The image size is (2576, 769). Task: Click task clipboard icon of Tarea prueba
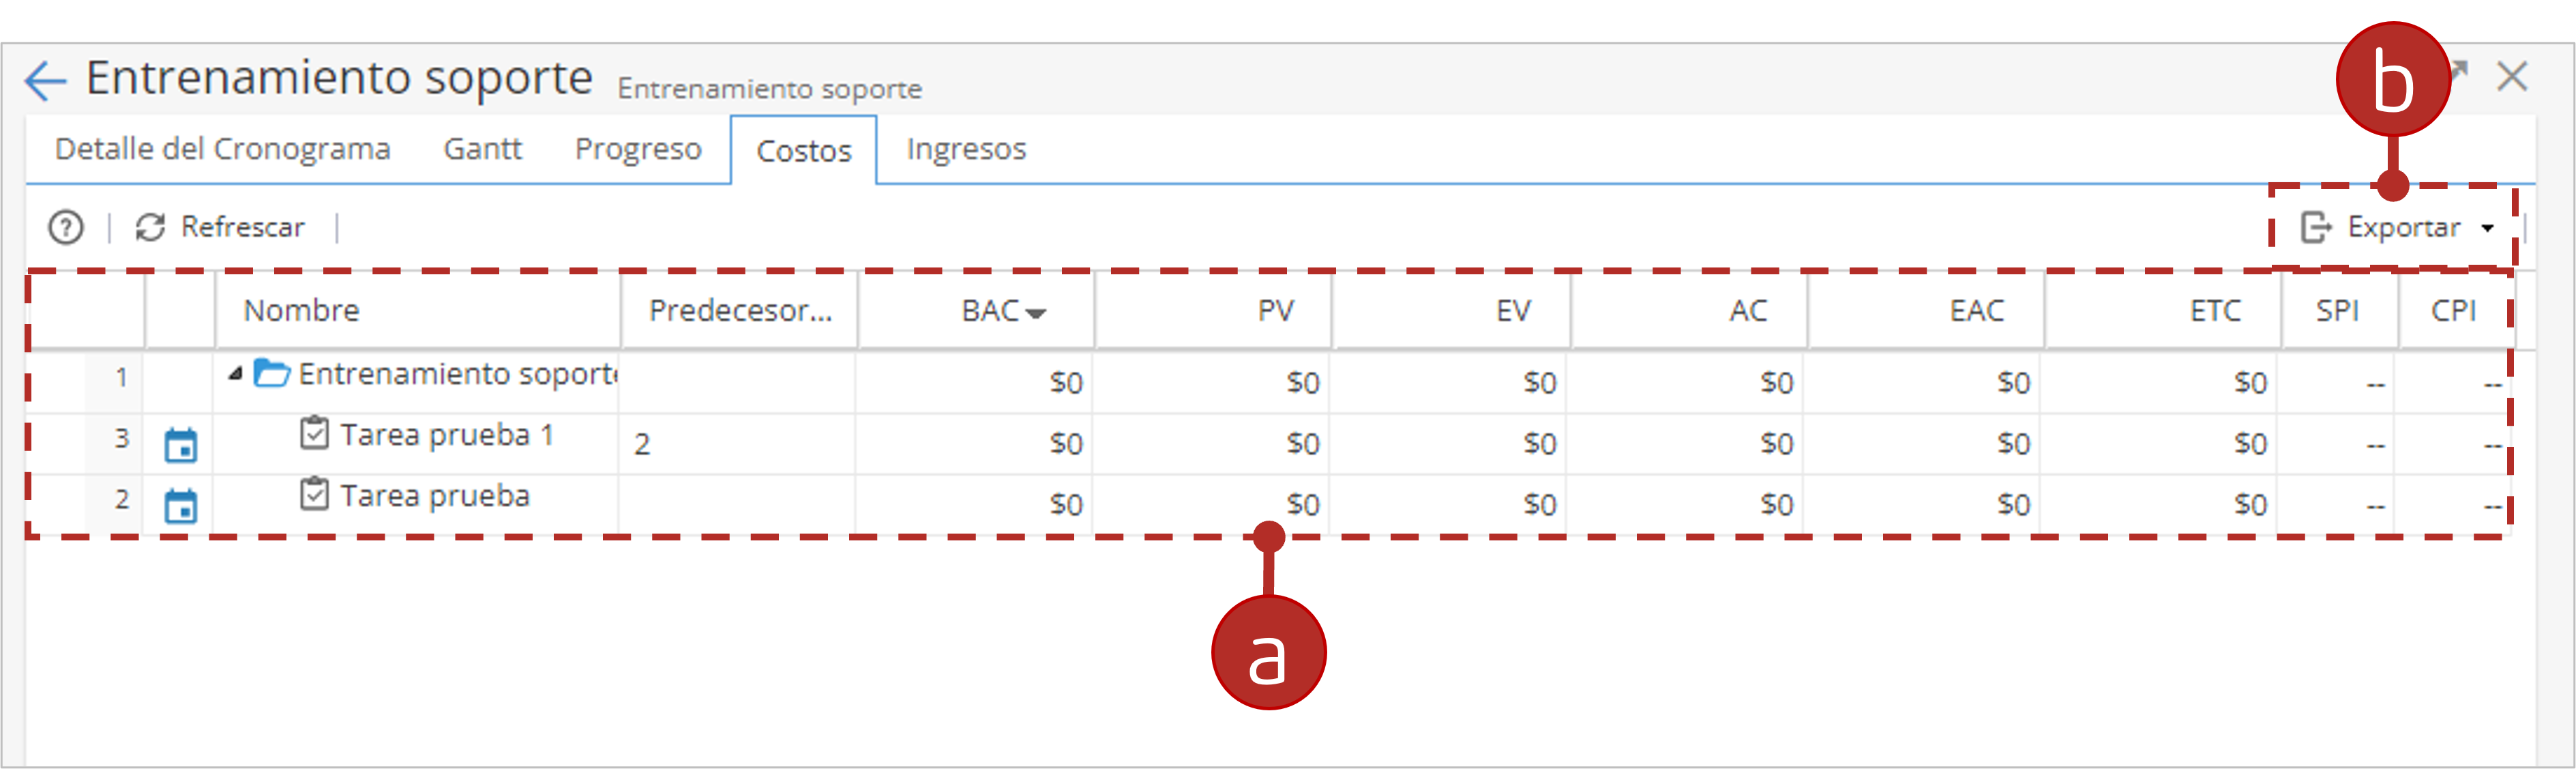(x=314, y=494)
